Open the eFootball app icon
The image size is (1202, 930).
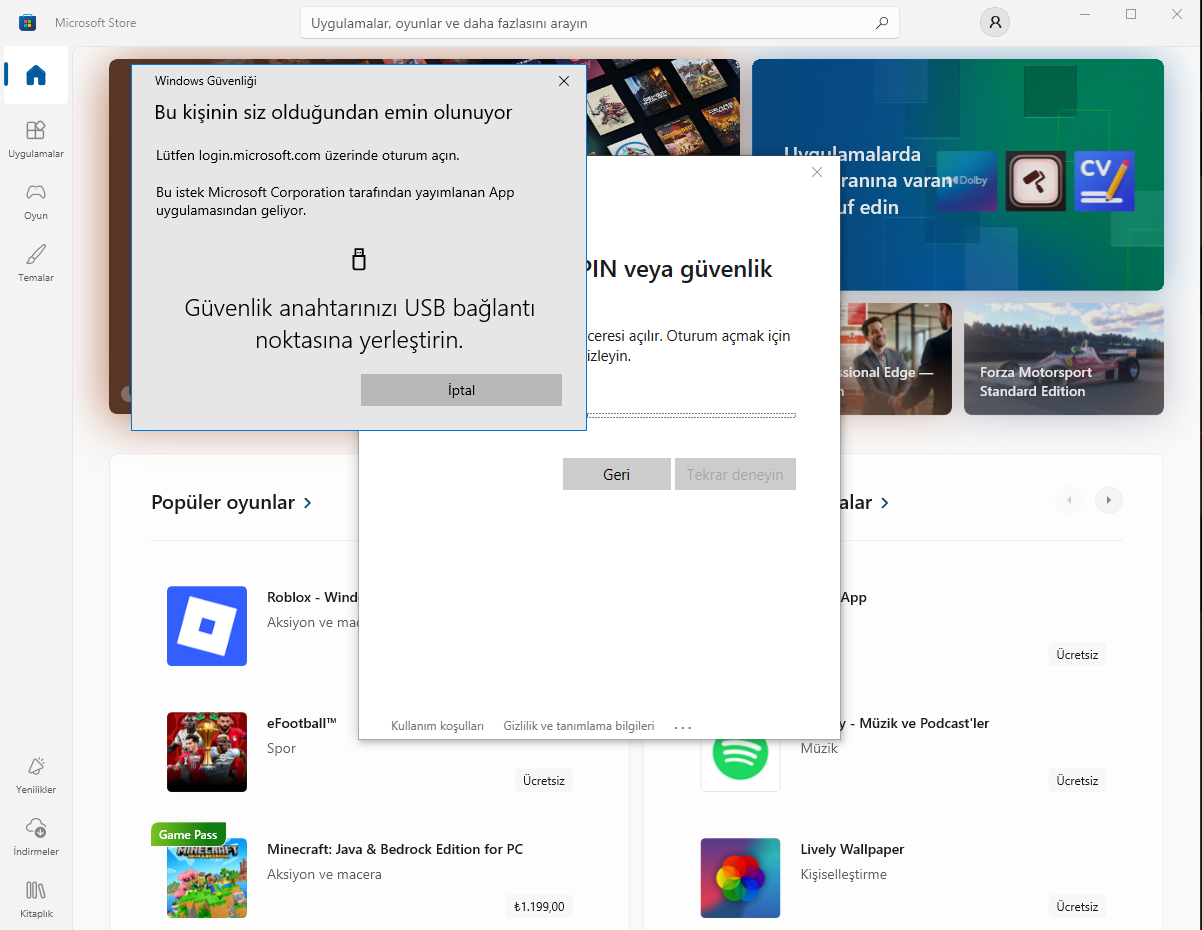click(207, 752)
